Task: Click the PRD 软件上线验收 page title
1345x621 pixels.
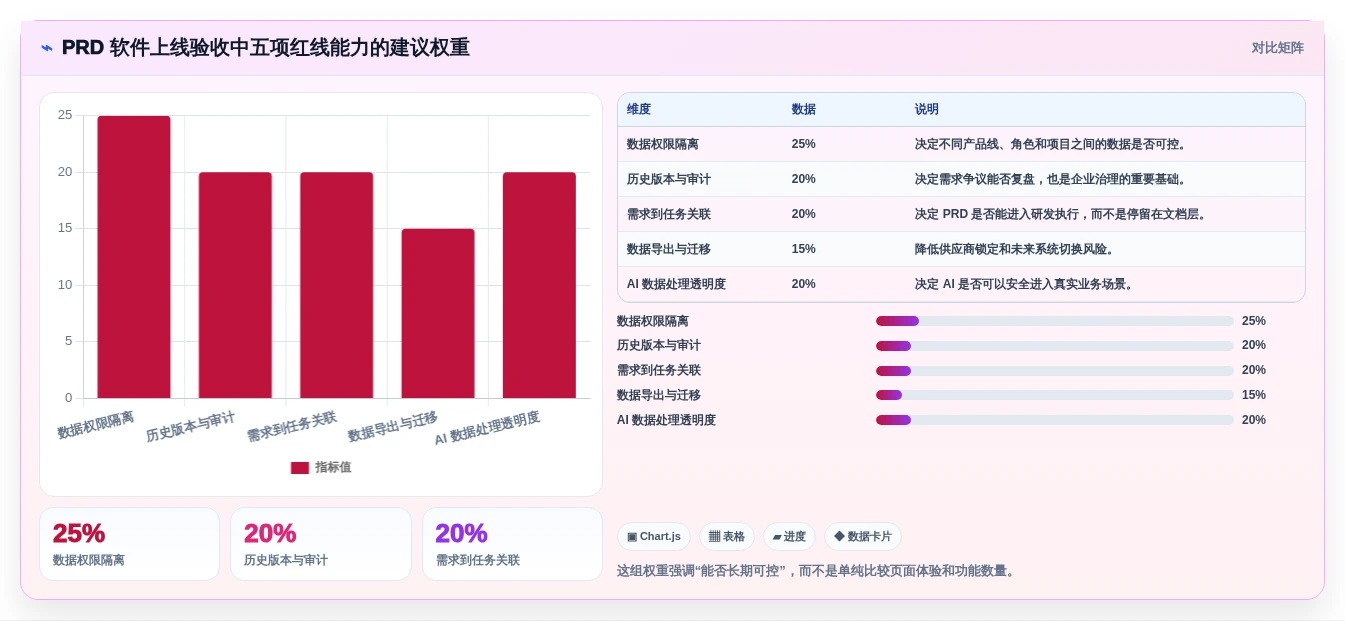Action: tap(265, 48)
